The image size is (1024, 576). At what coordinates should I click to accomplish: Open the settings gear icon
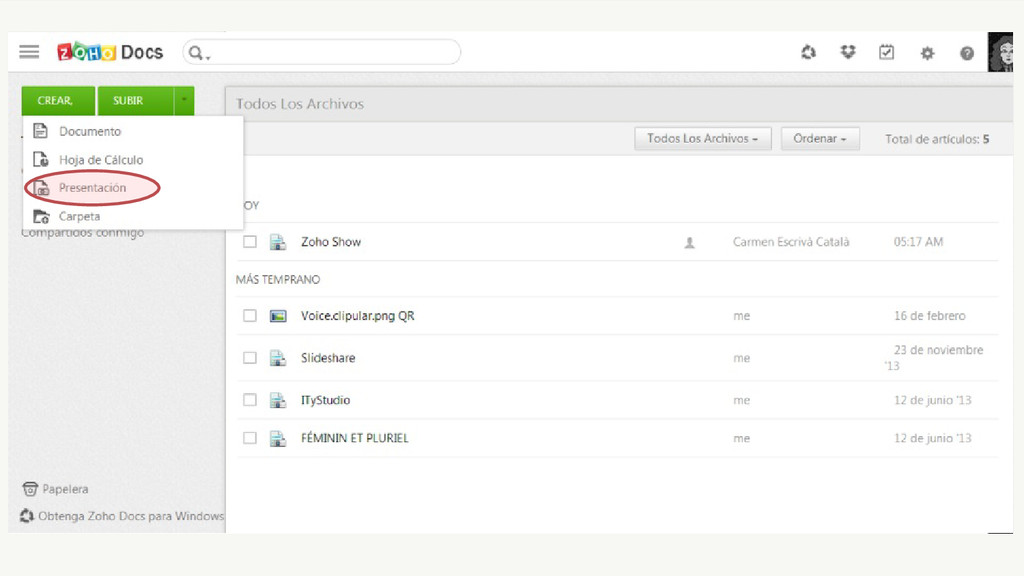[x=927, y=53]
